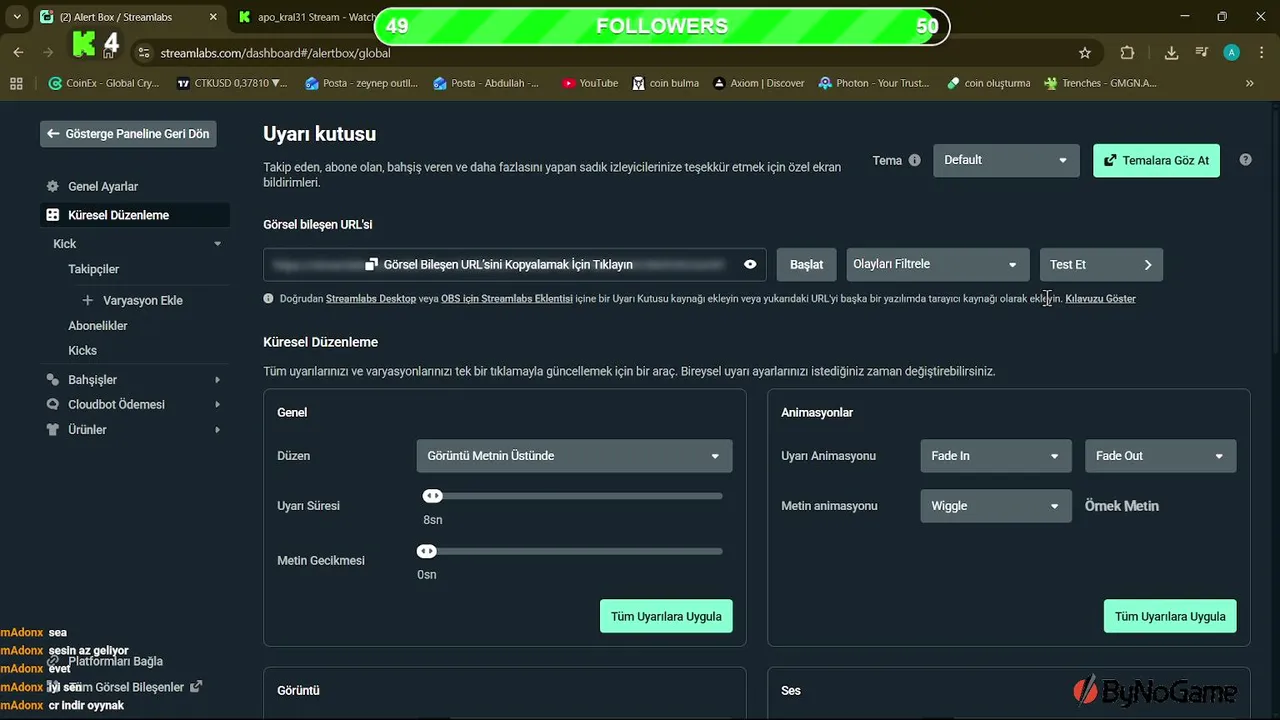
Task: Bookmark this page with the star icon
Action: 1085,53
